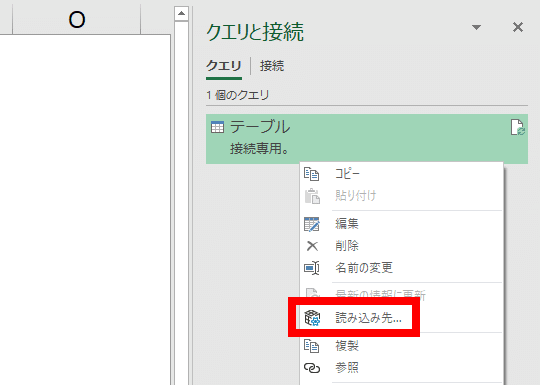Choose Delete (削除) from context menu
The height and width of the screenshot is (385, 540).
(x=347, y=246)
